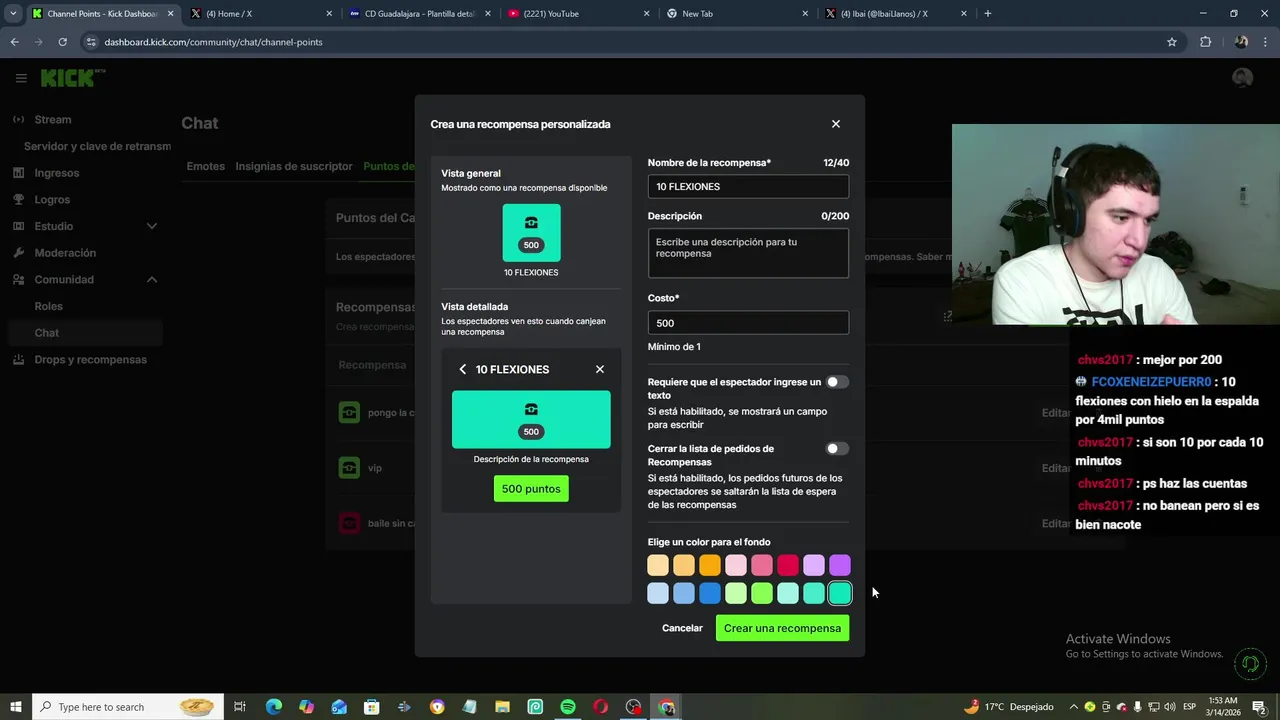Select the hot pink background color
Screen dimensions: 1280x720
click(x=762, y=566)
